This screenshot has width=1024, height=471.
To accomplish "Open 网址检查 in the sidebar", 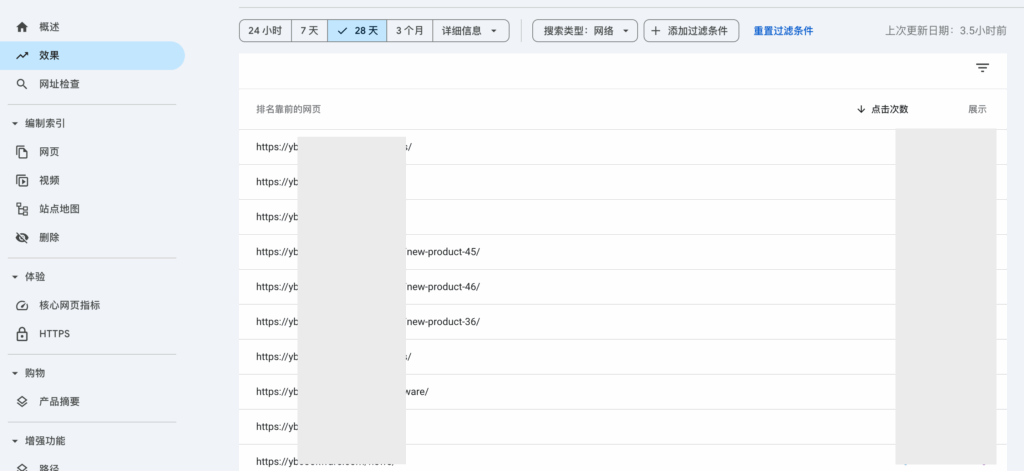I will 92,84.
